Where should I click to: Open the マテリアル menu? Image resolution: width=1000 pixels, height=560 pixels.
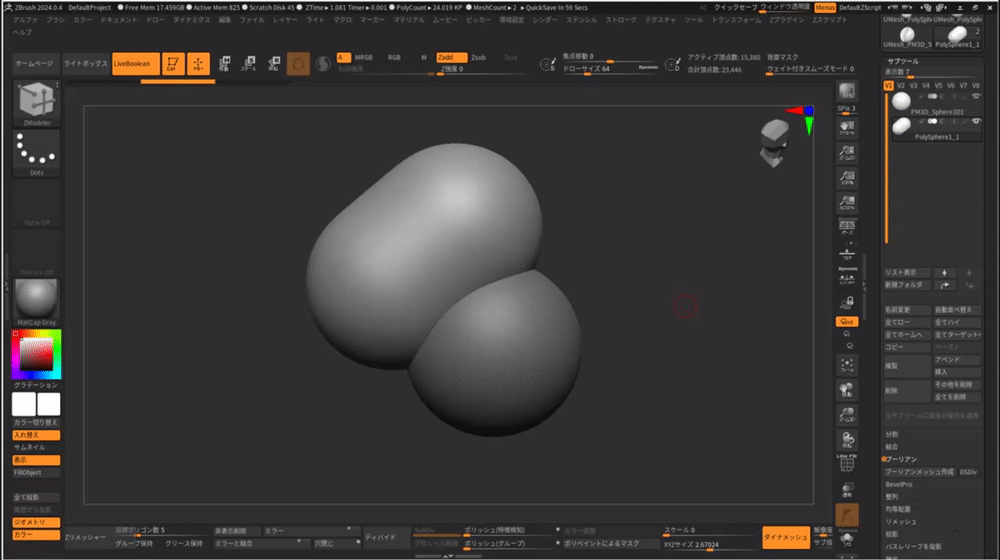click(408, 20)
